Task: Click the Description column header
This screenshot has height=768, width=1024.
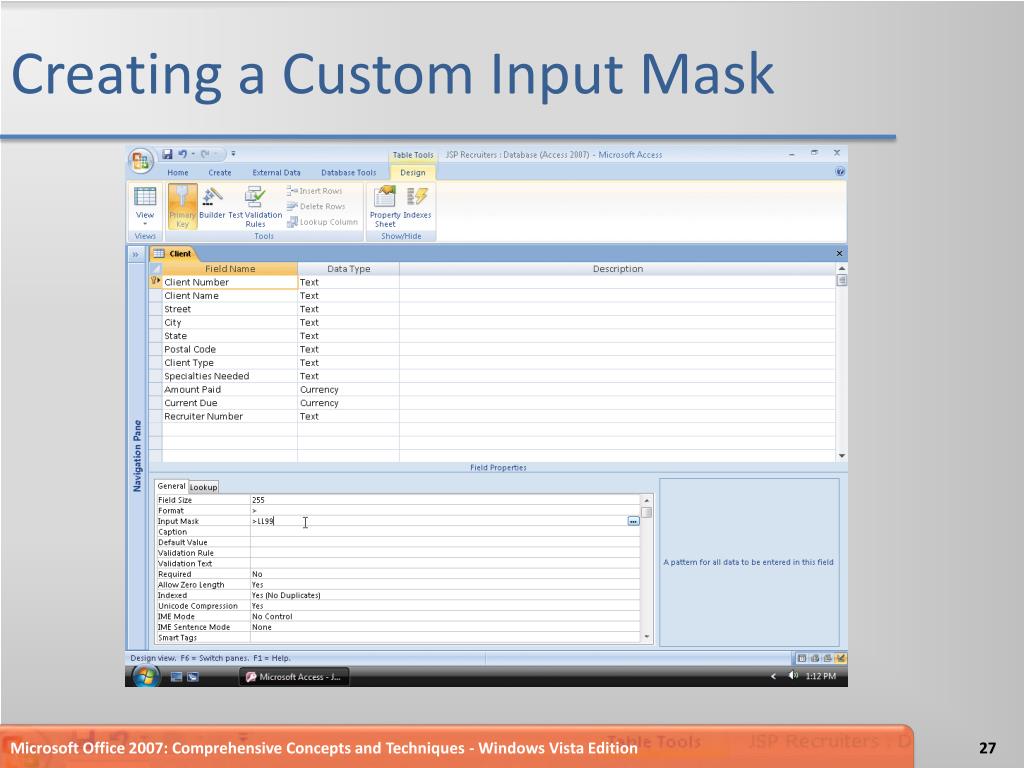Action: (x=617, y=268)
